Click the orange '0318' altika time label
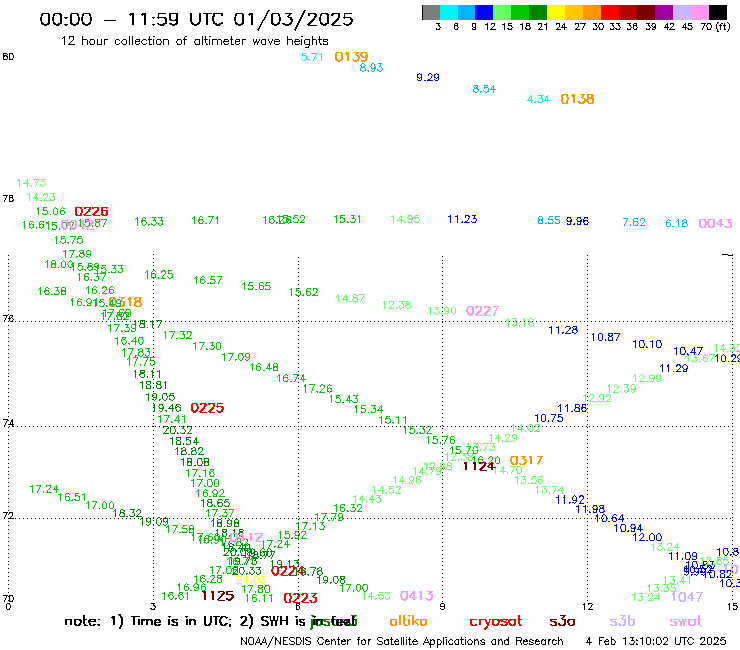 click(126, 302)
